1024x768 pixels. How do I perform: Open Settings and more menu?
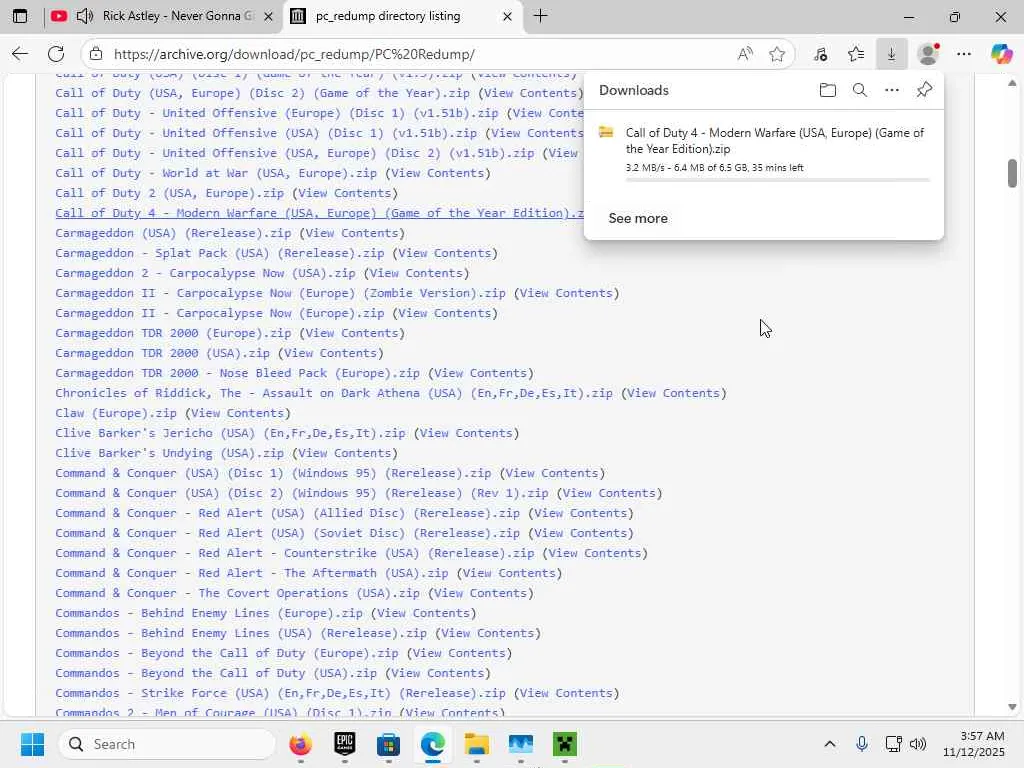tap(964, 54)
